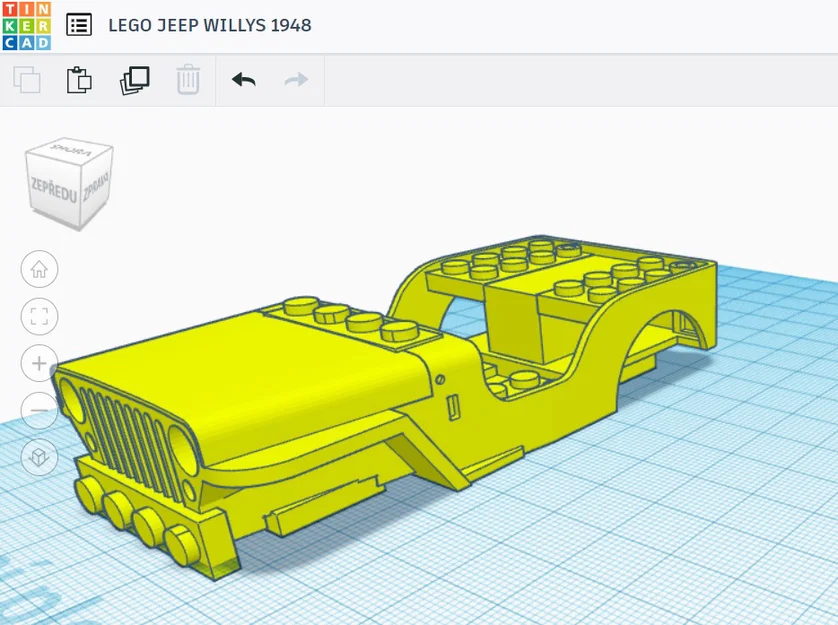Go home via the Tinkercad logo
The image size is (838, 625).
pos(27,24)
